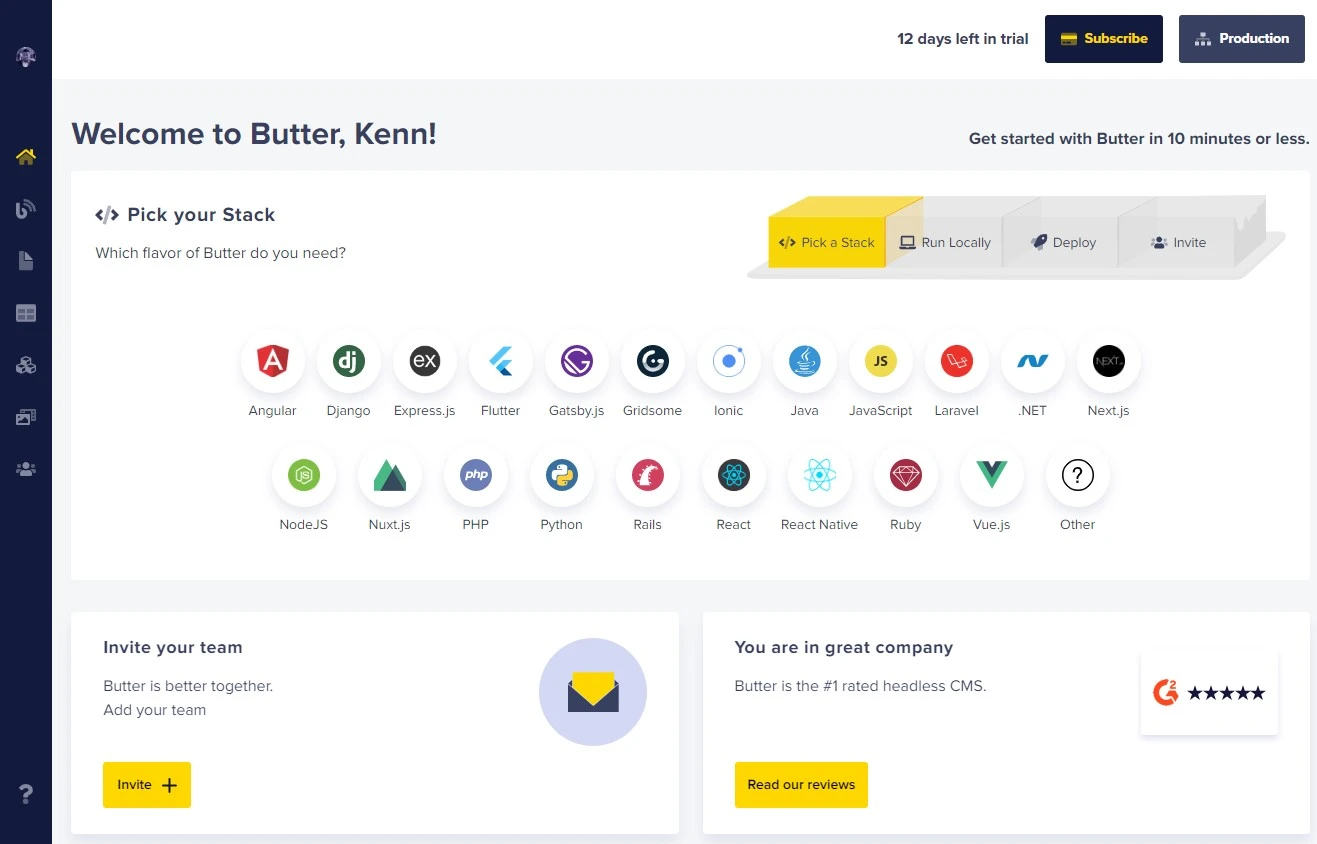This screenshot has height=844, width=1317.
Task: Click the 'Invite your team' heading
Action: click(x=173, y=647)
